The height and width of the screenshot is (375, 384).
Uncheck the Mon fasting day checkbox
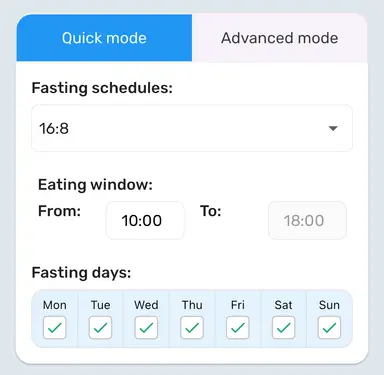(x=55, y=328)
